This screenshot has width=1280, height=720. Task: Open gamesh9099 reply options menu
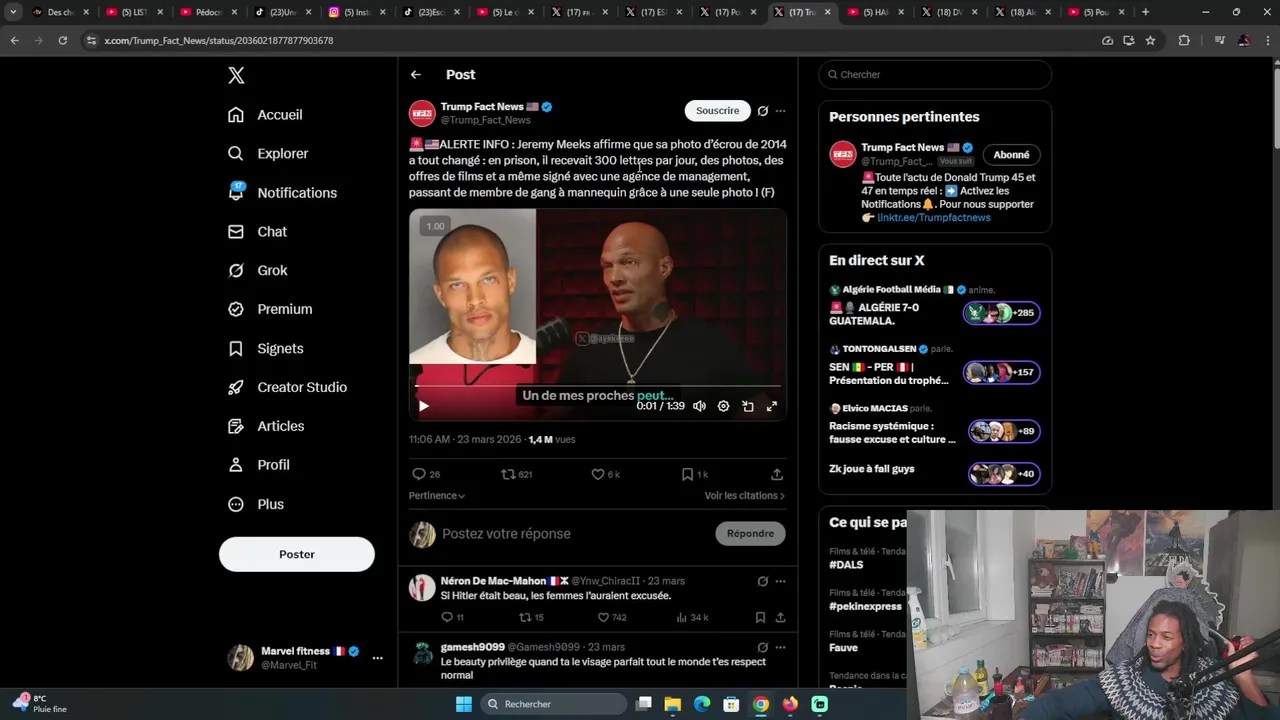point(781,647)
